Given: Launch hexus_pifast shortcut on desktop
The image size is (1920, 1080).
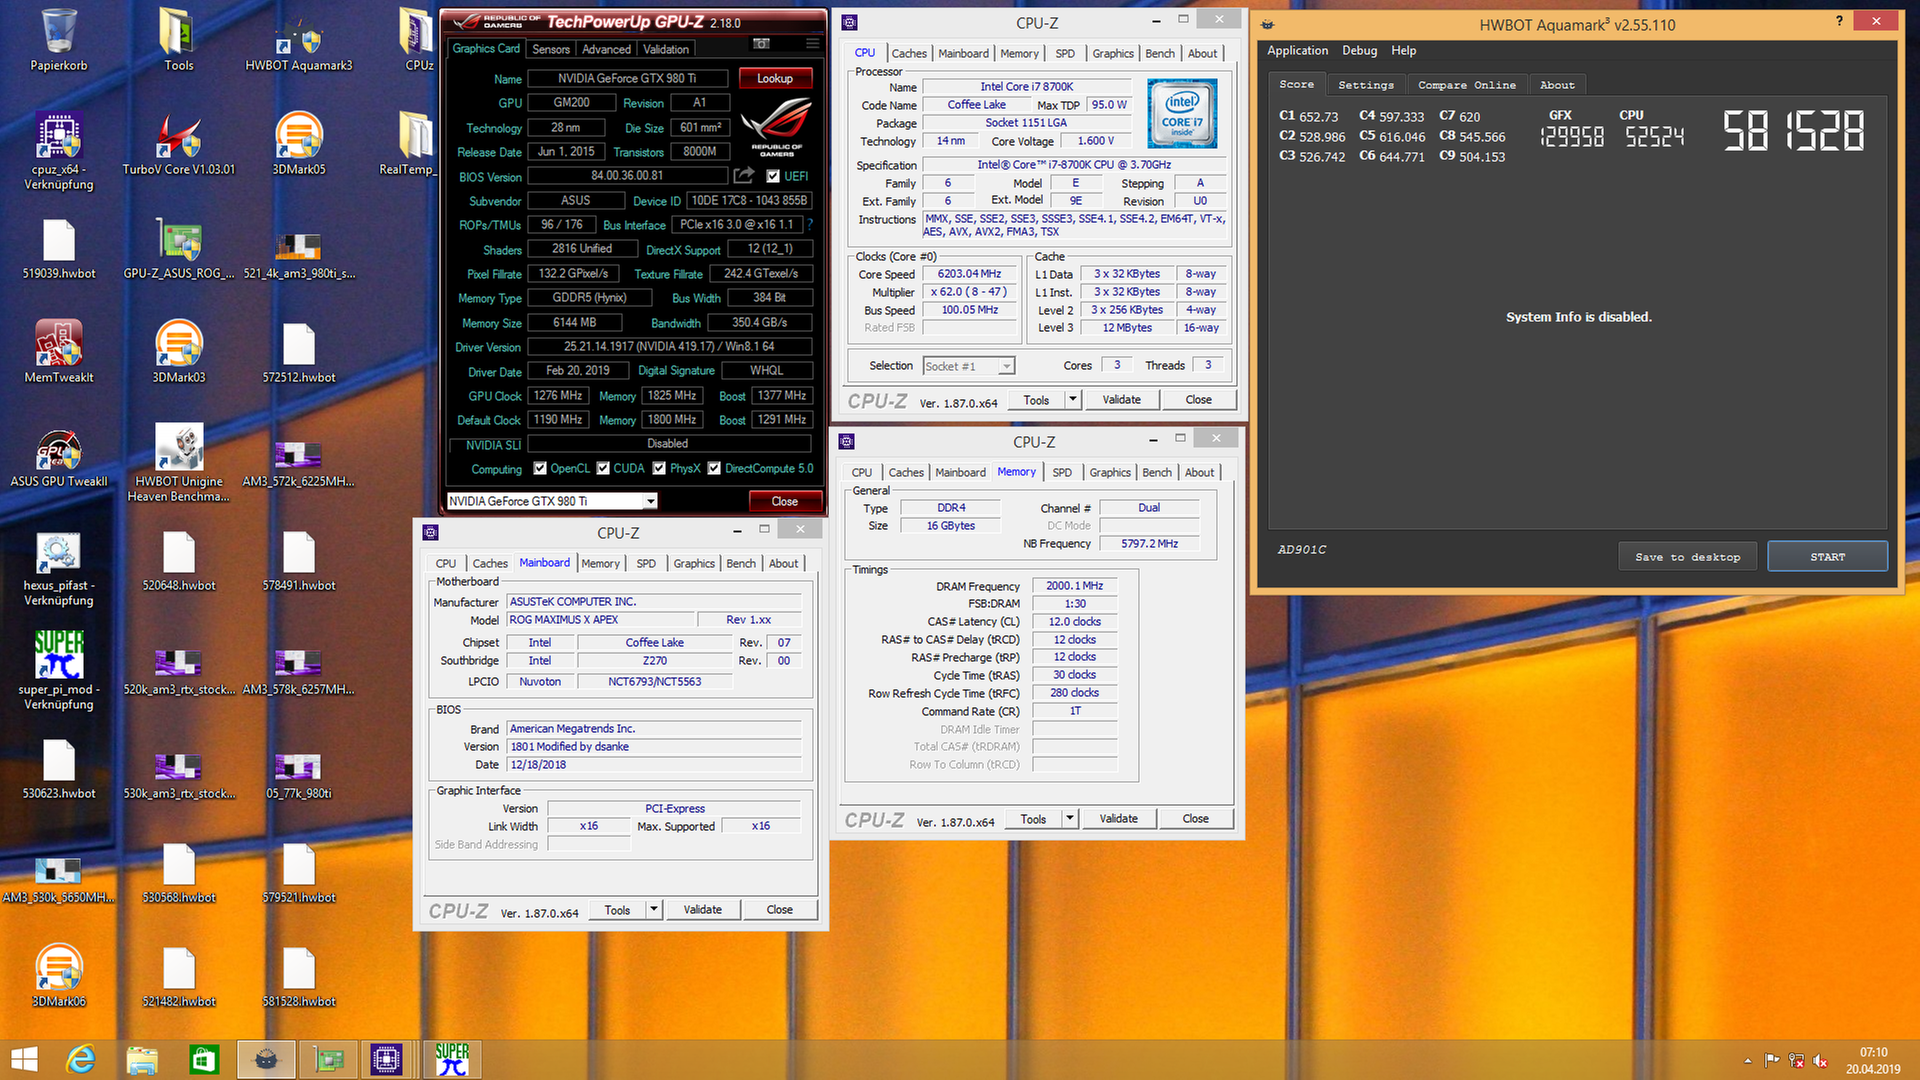Looking at the screenshot, I should coord(59,568).
